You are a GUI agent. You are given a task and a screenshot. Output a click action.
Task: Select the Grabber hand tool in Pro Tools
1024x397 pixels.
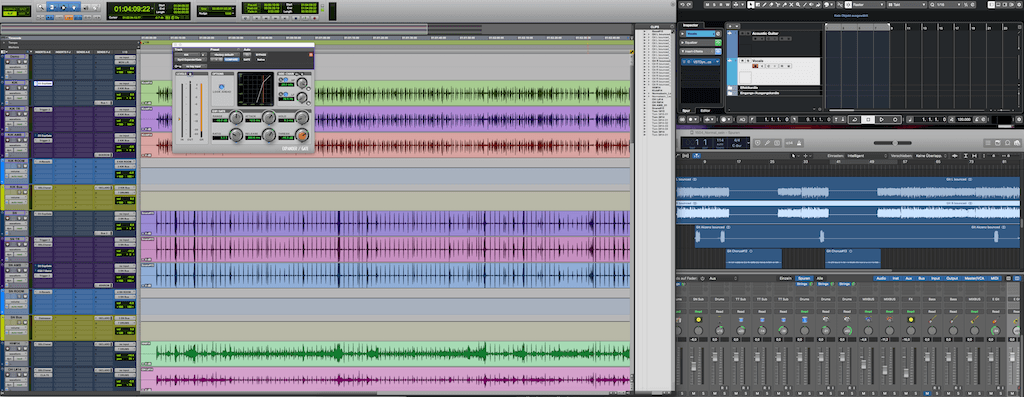point(74,7)
